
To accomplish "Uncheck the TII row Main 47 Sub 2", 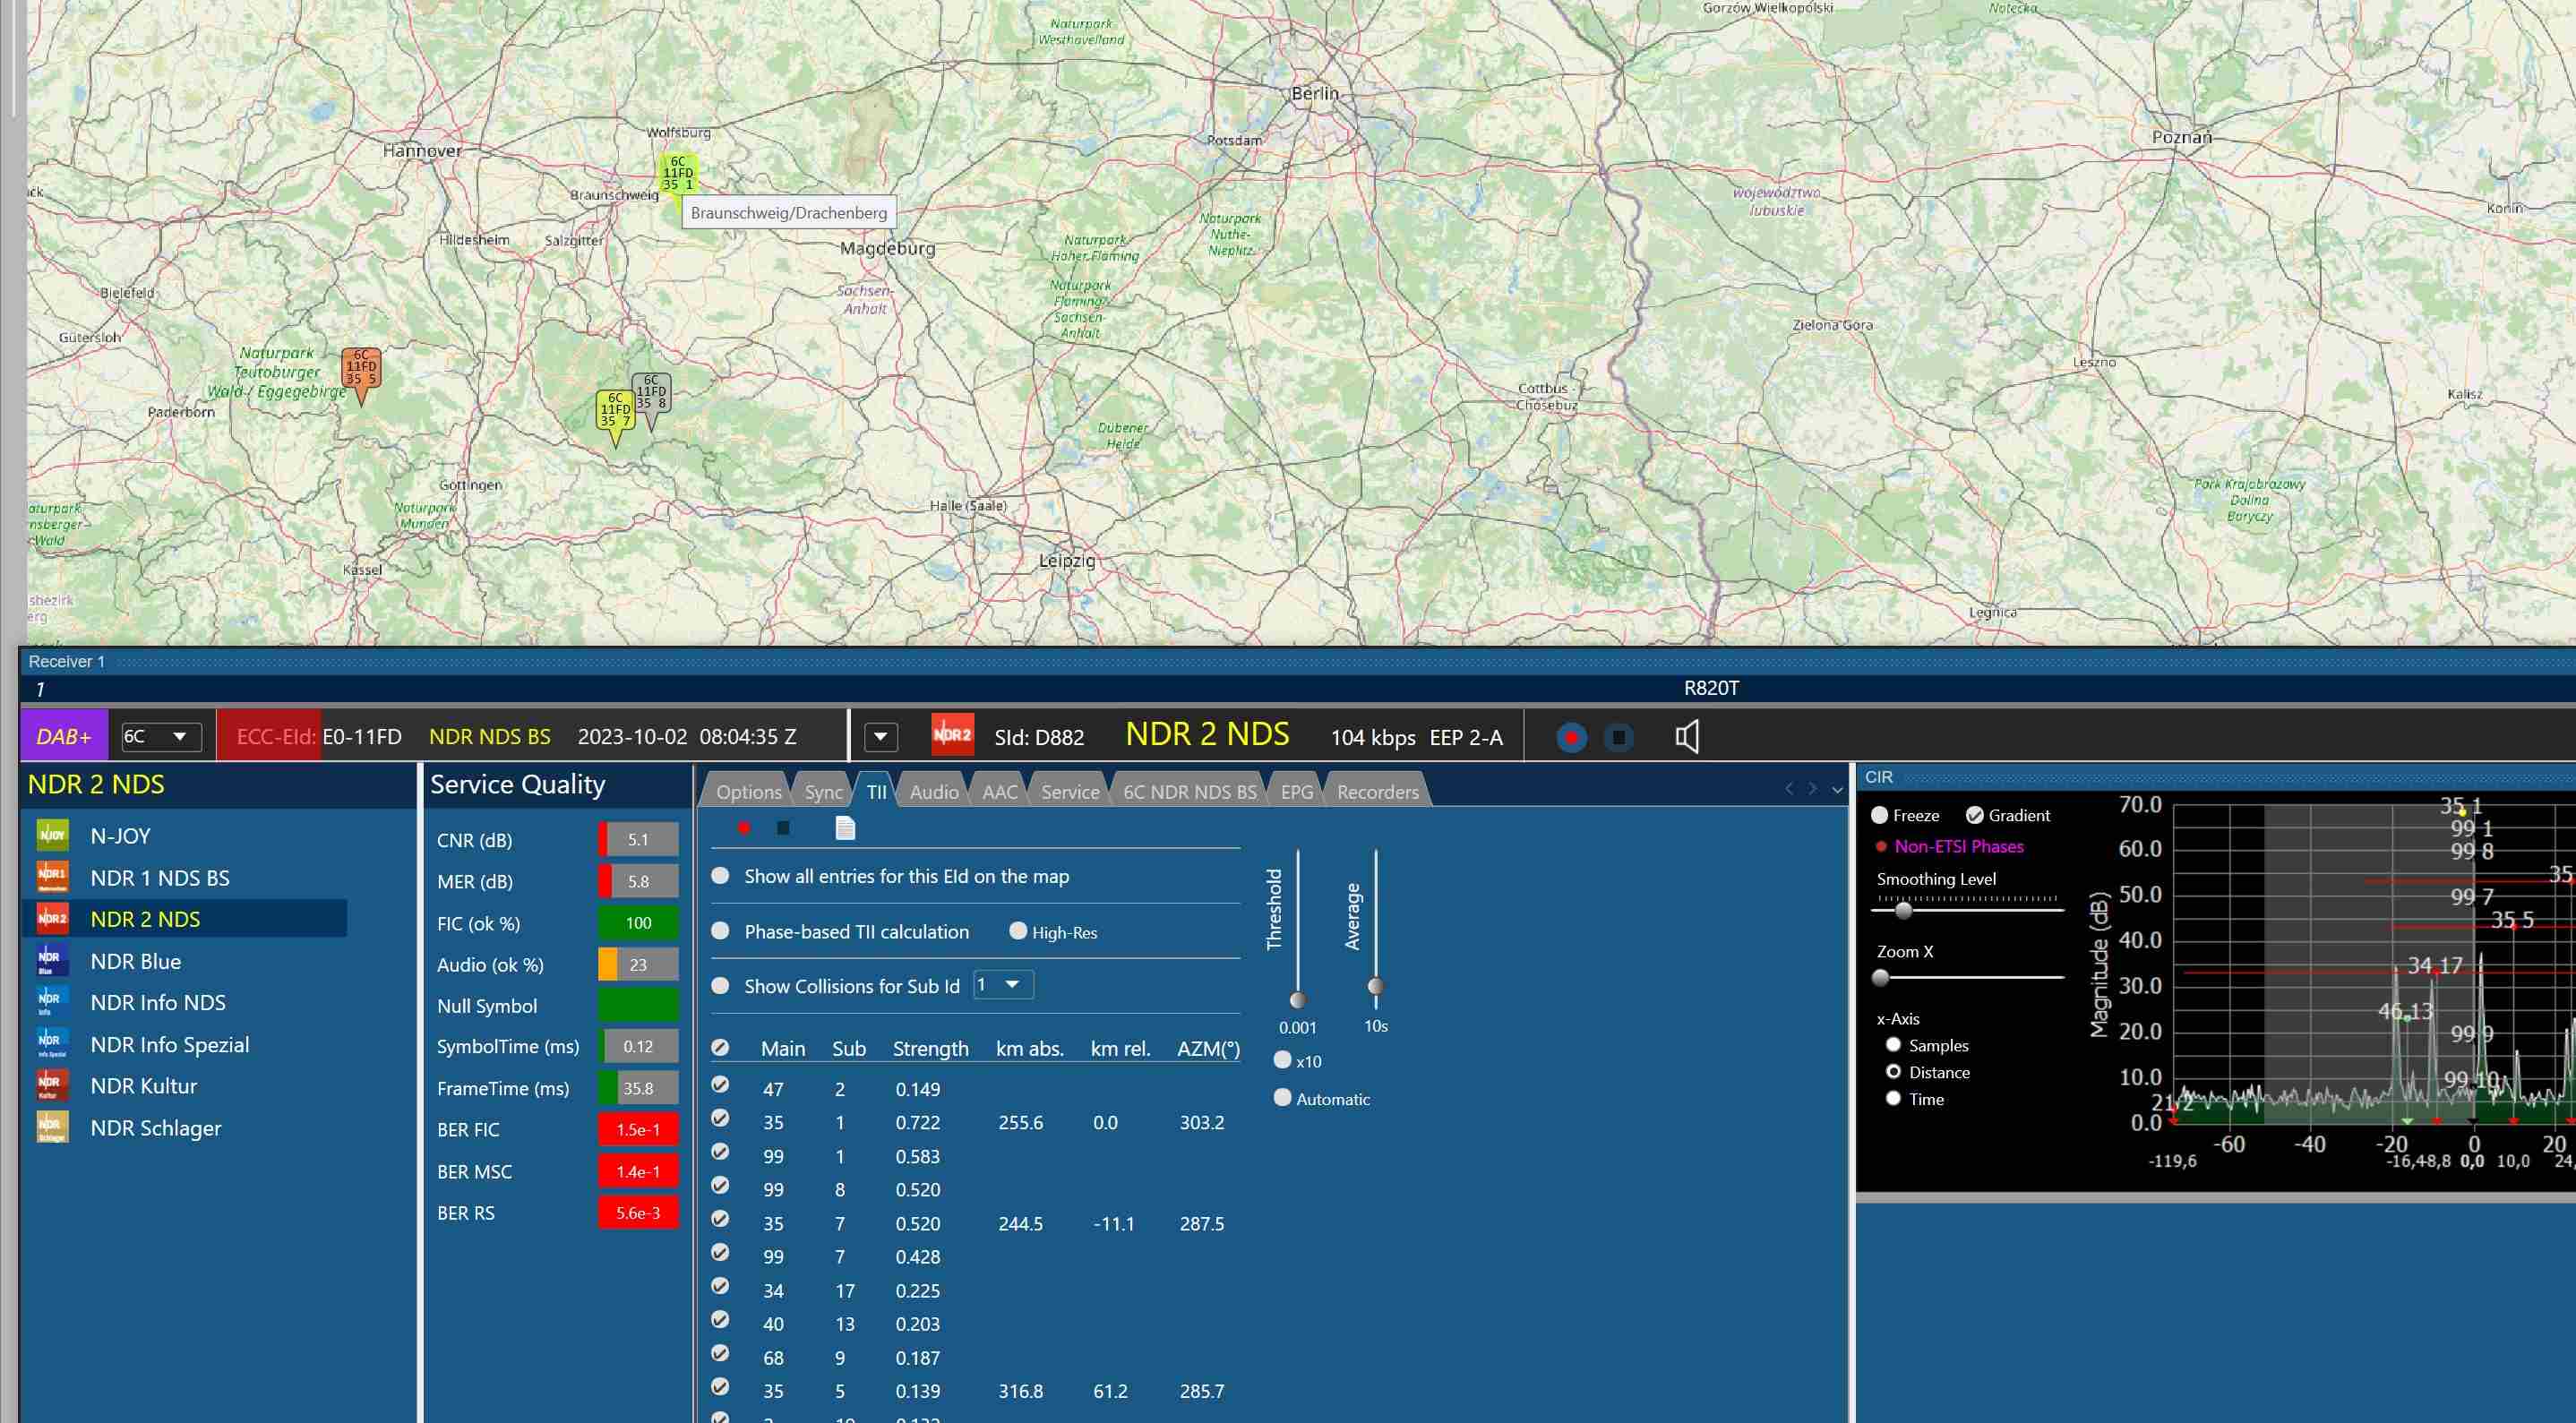I will click(x=720, y=1084).
